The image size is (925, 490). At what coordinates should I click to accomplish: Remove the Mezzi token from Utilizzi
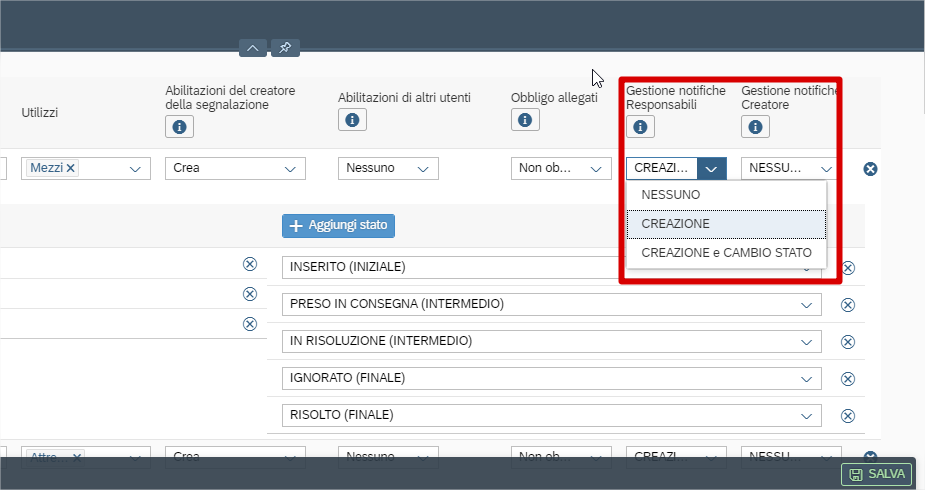[x=70, y=168]
